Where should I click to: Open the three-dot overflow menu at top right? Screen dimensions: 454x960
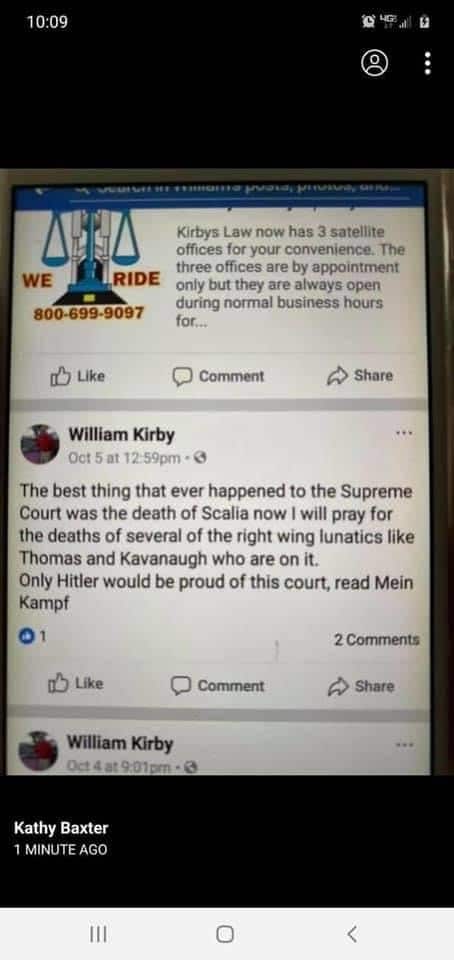click(428, 63)
